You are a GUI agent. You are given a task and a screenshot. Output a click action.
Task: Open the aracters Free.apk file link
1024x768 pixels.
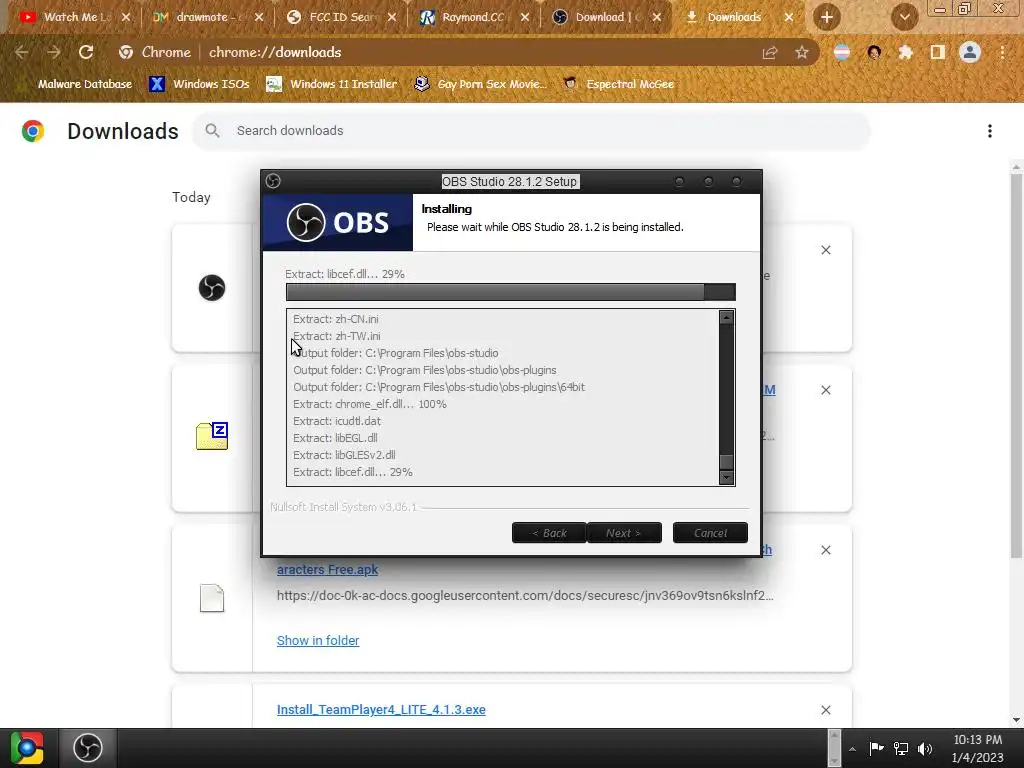coord(327,569)
